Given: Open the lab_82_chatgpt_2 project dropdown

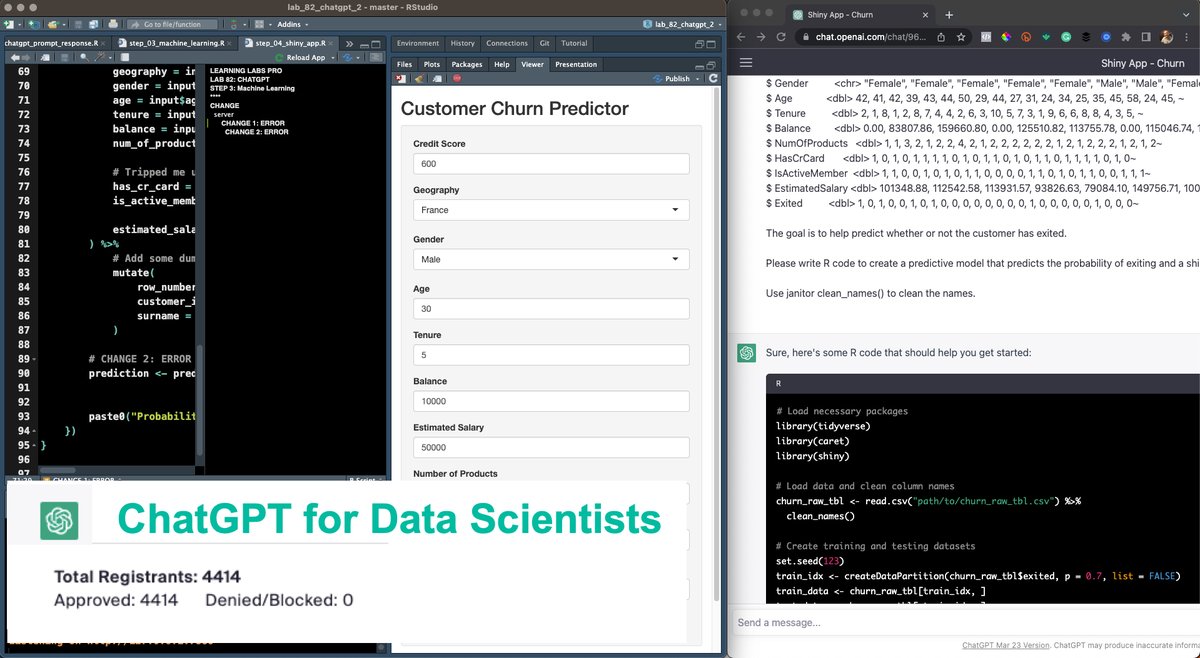Looking at the screenshot, I should 683,23.
